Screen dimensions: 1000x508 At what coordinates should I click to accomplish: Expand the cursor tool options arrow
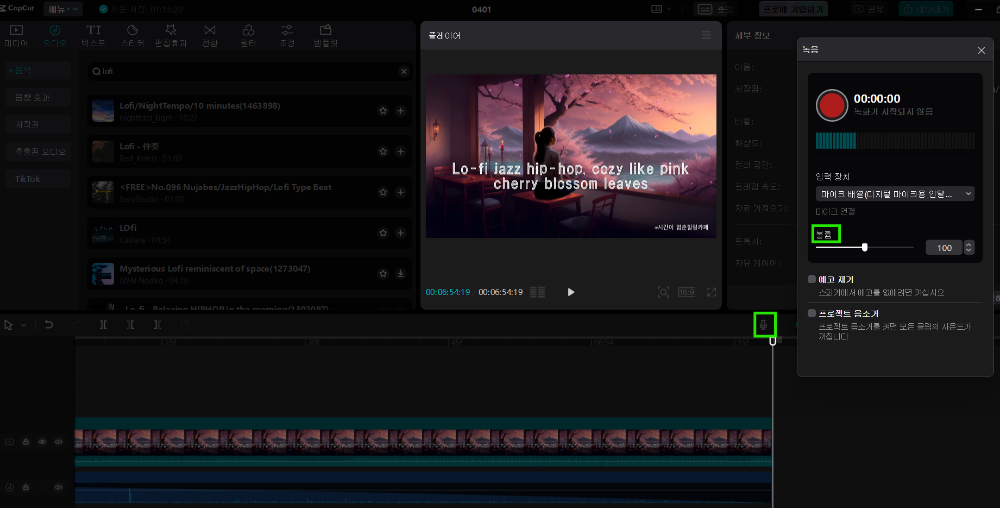click(x=24, y=325)
